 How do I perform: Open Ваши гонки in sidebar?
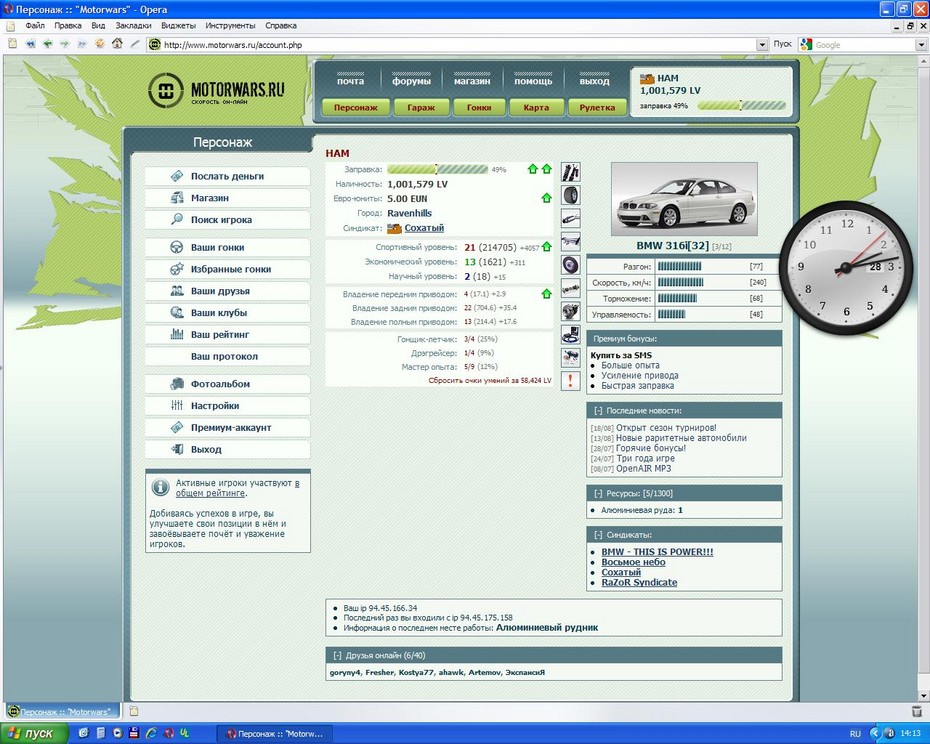coord(228,247)
